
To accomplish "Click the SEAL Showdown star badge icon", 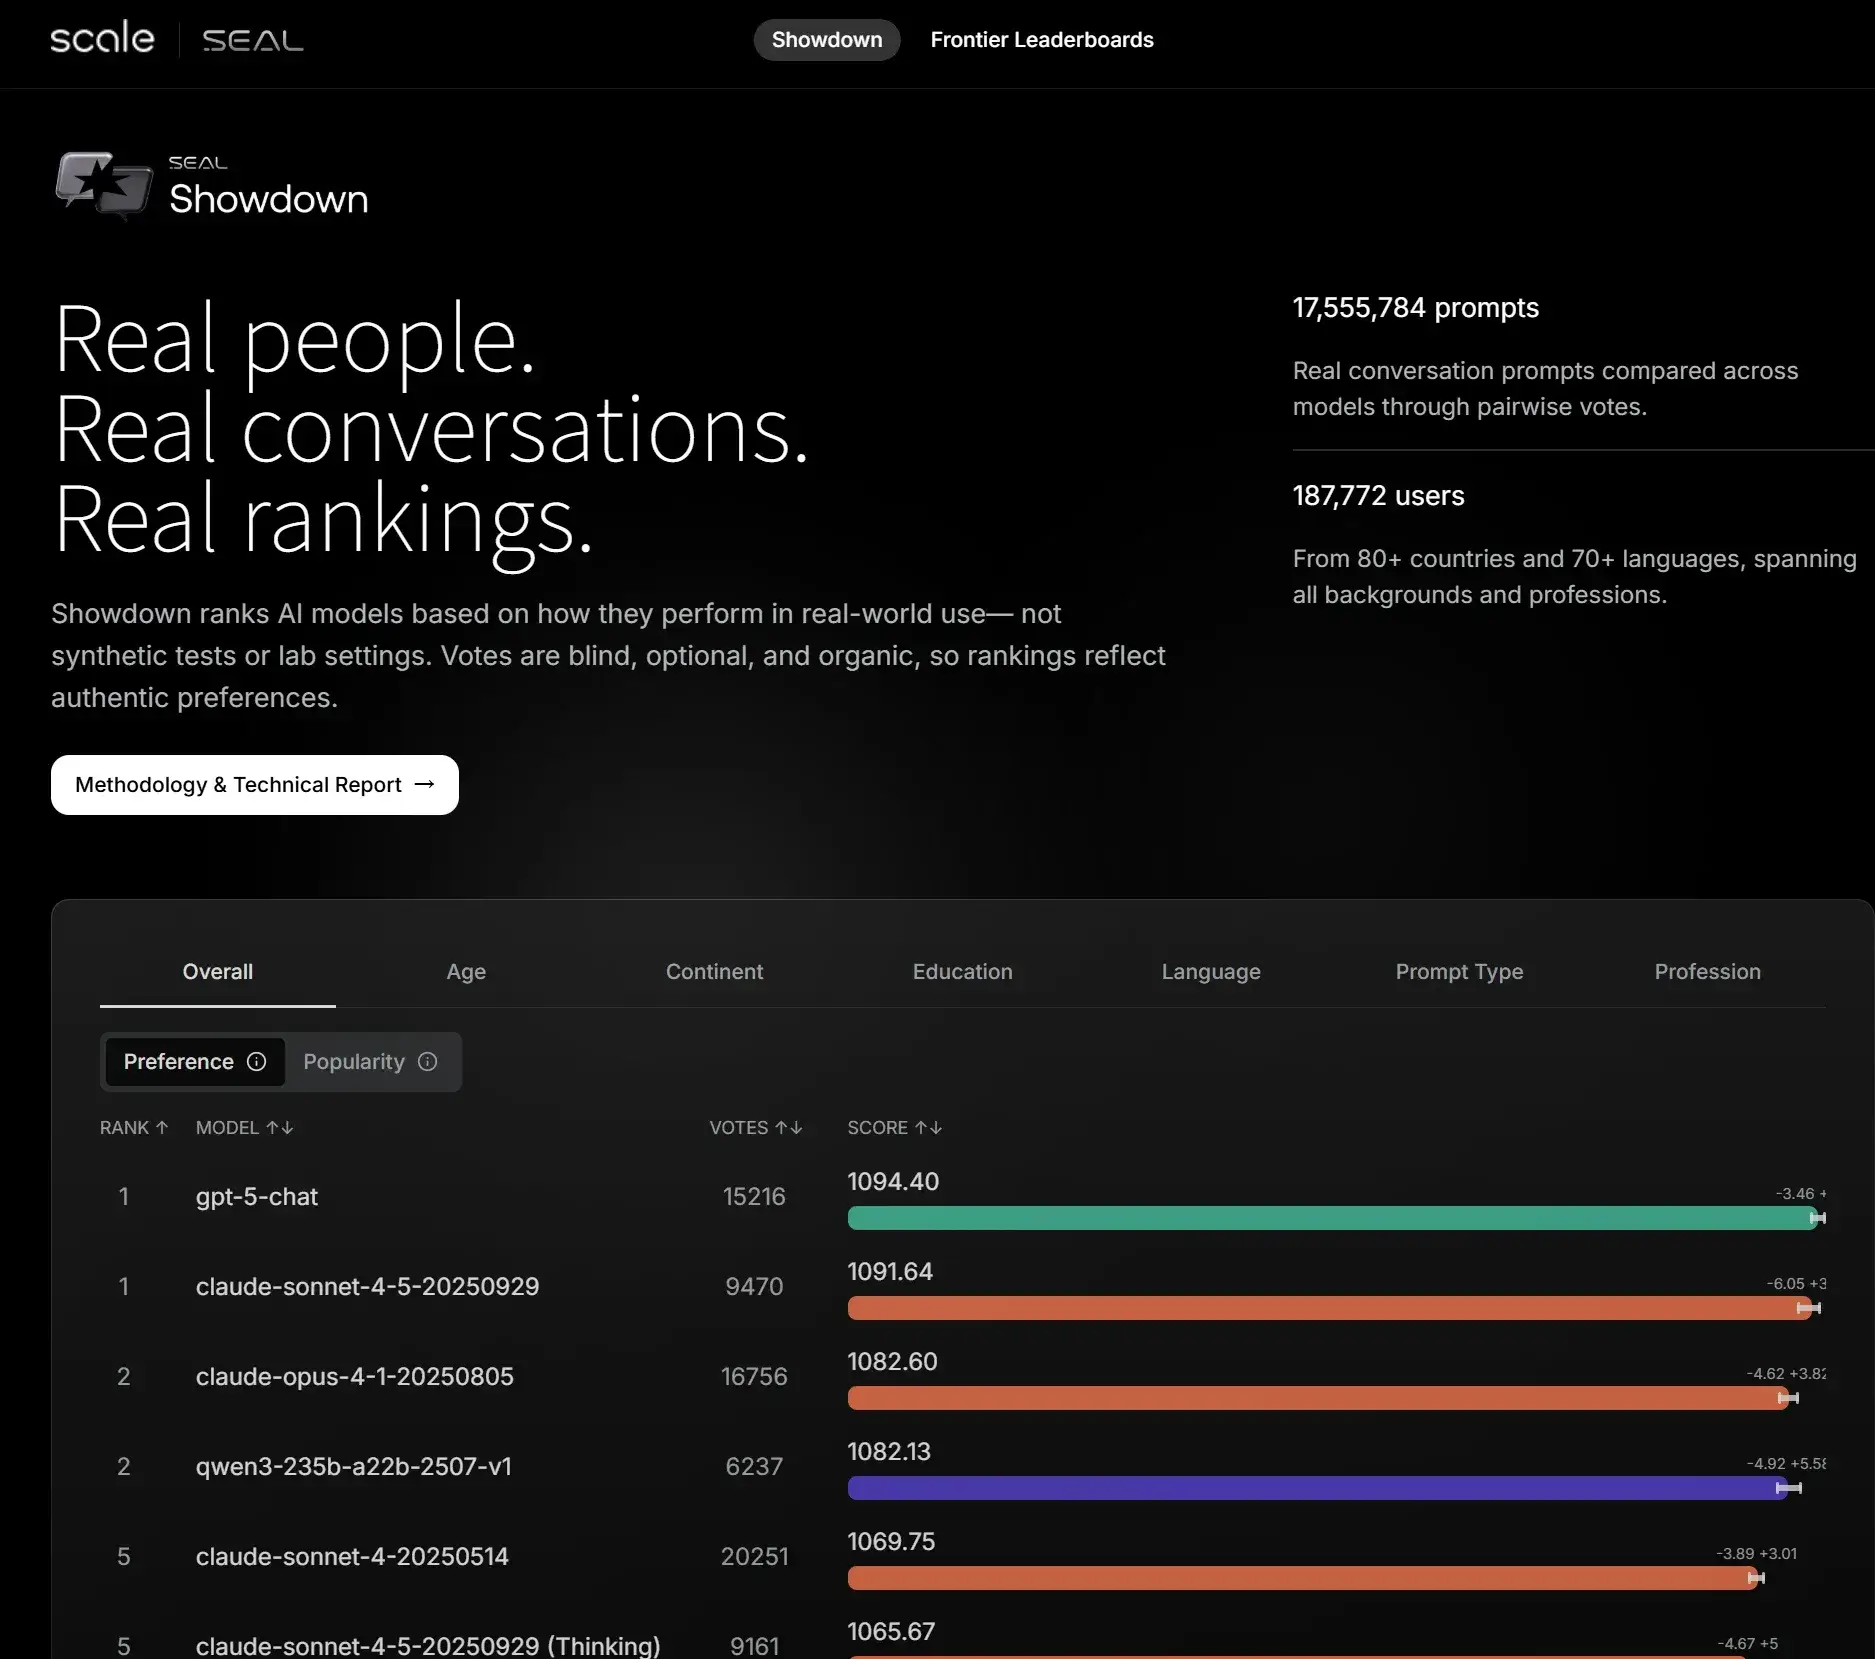I will click(103, 185).
